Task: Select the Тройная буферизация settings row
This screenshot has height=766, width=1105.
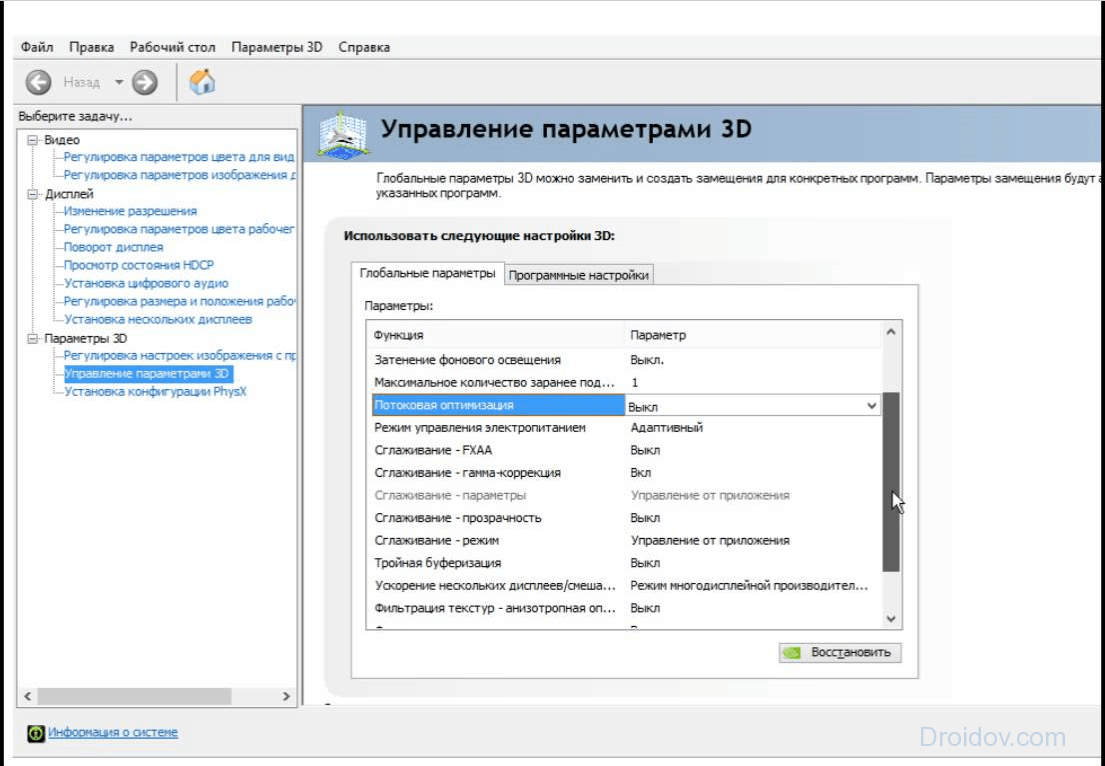Action: tap(438, 563)
